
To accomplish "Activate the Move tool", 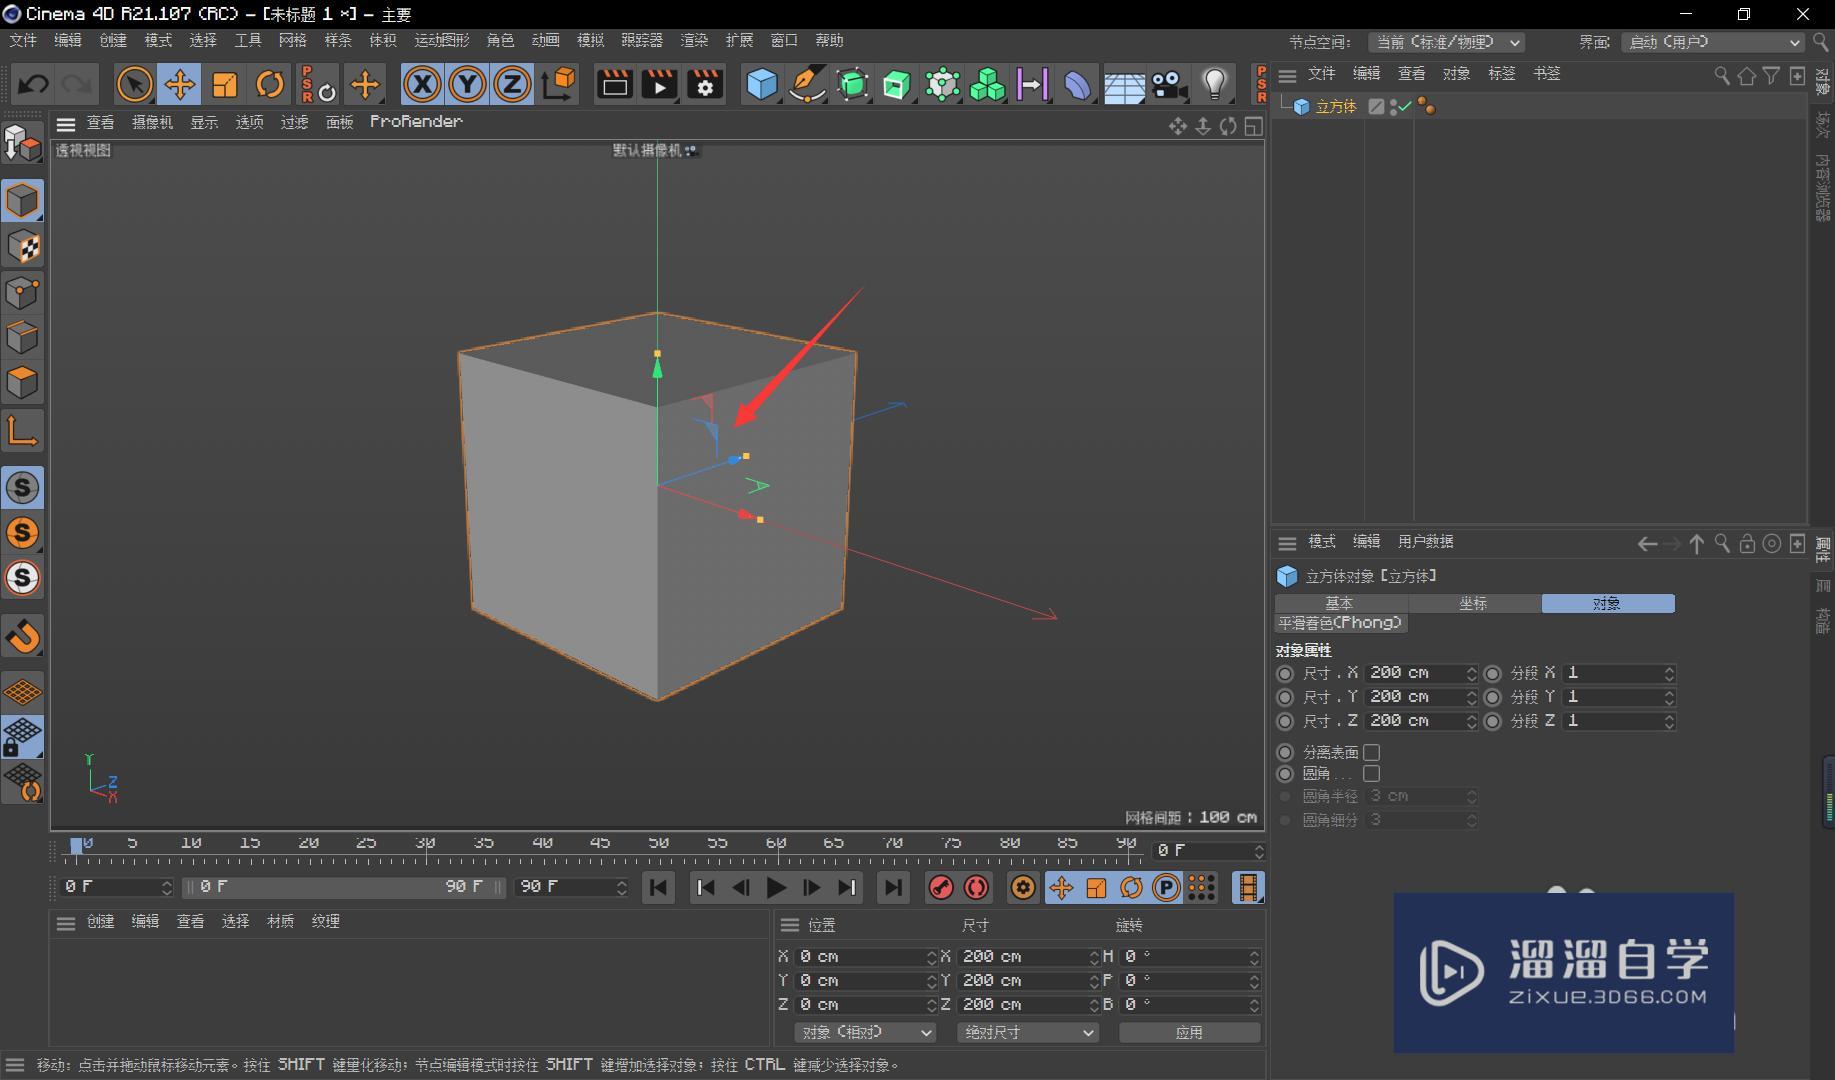I will (180, 85).
